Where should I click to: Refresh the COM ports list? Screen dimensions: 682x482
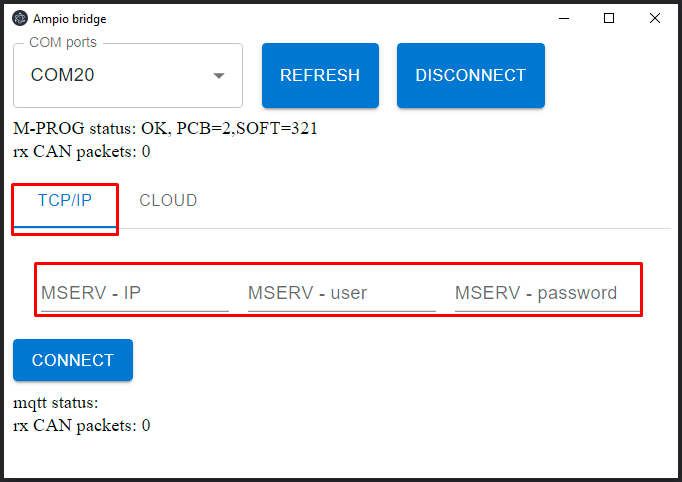pyautogui.click(x=320, y=75)
